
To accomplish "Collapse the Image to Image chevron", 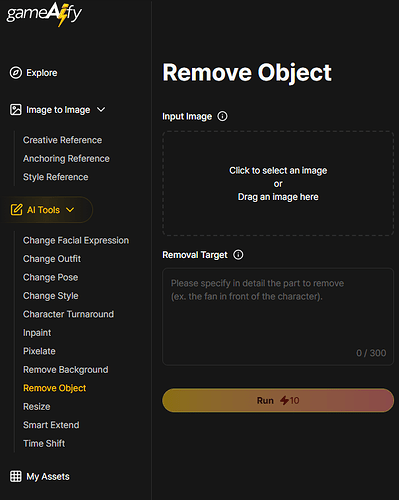I will coord(101,109).
